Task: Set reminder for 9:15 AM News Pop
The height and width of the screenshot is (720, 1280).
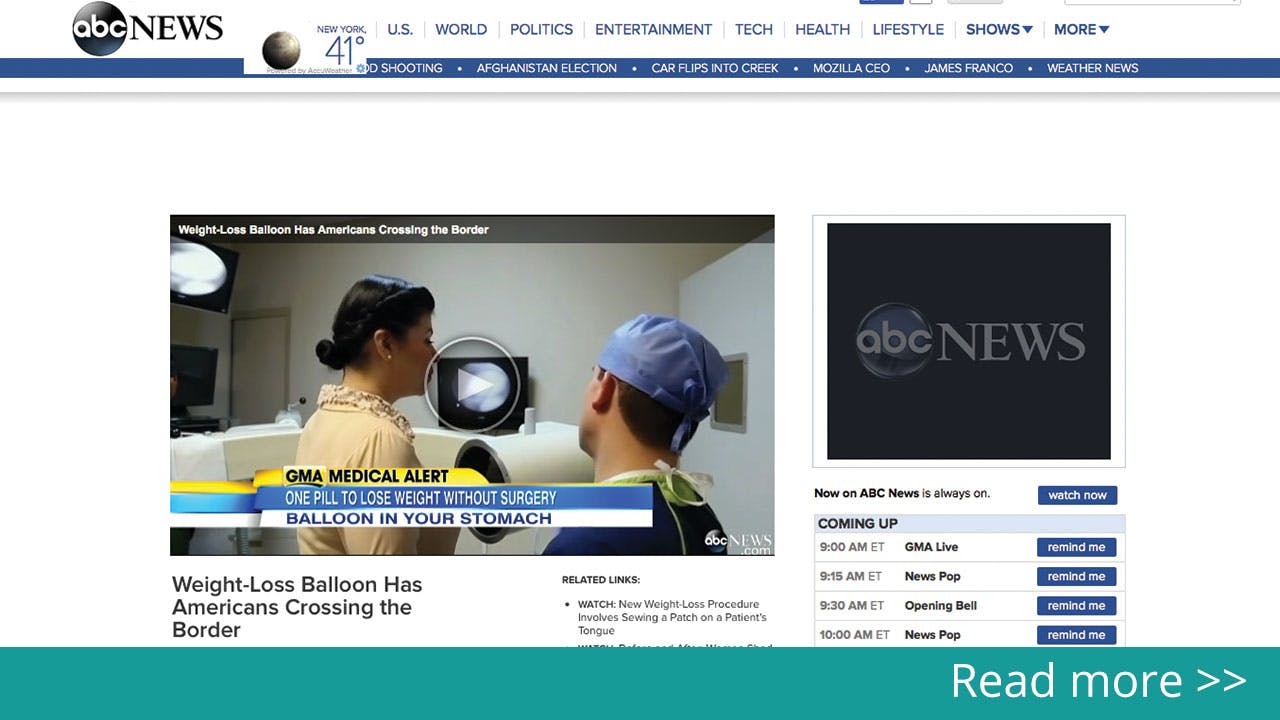Action: (x=1076, y=576)
